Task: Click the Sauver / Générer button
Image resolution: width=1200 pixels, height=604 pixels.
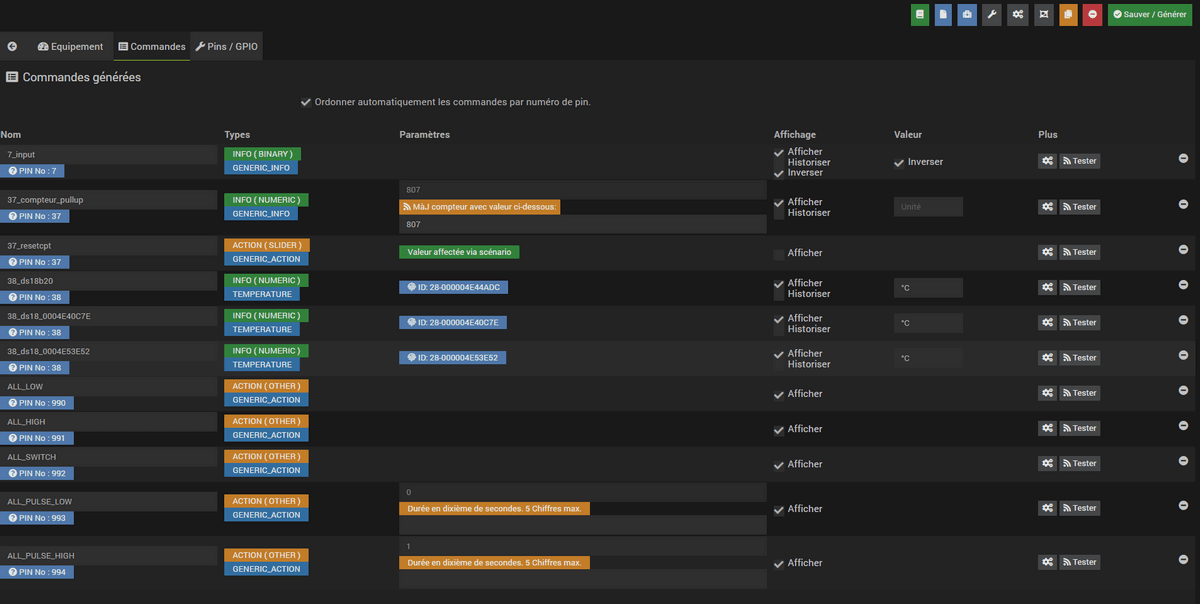Action: coord(1149,15)
